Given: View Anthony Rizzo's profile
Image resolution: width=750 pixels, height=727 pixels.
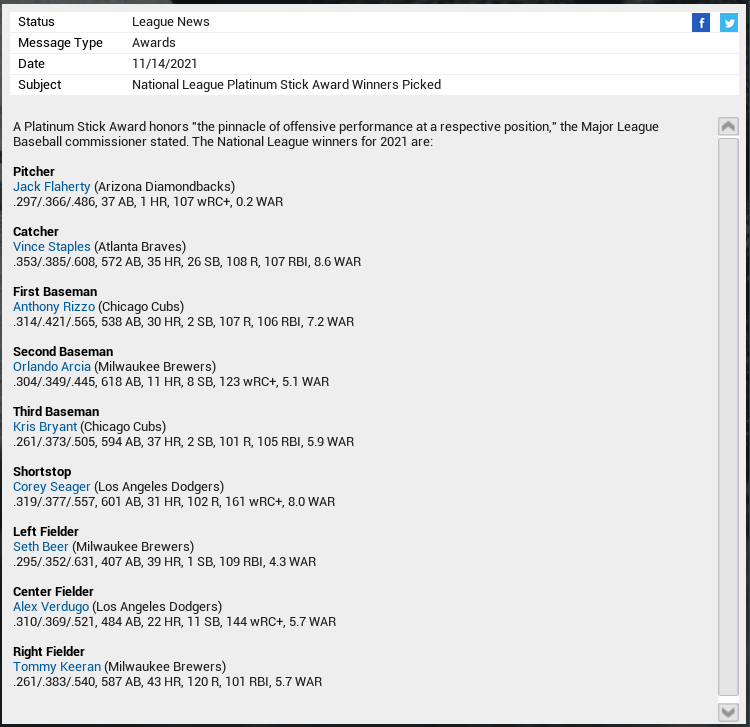Looking at the screenshot, I should coord(54,307).
